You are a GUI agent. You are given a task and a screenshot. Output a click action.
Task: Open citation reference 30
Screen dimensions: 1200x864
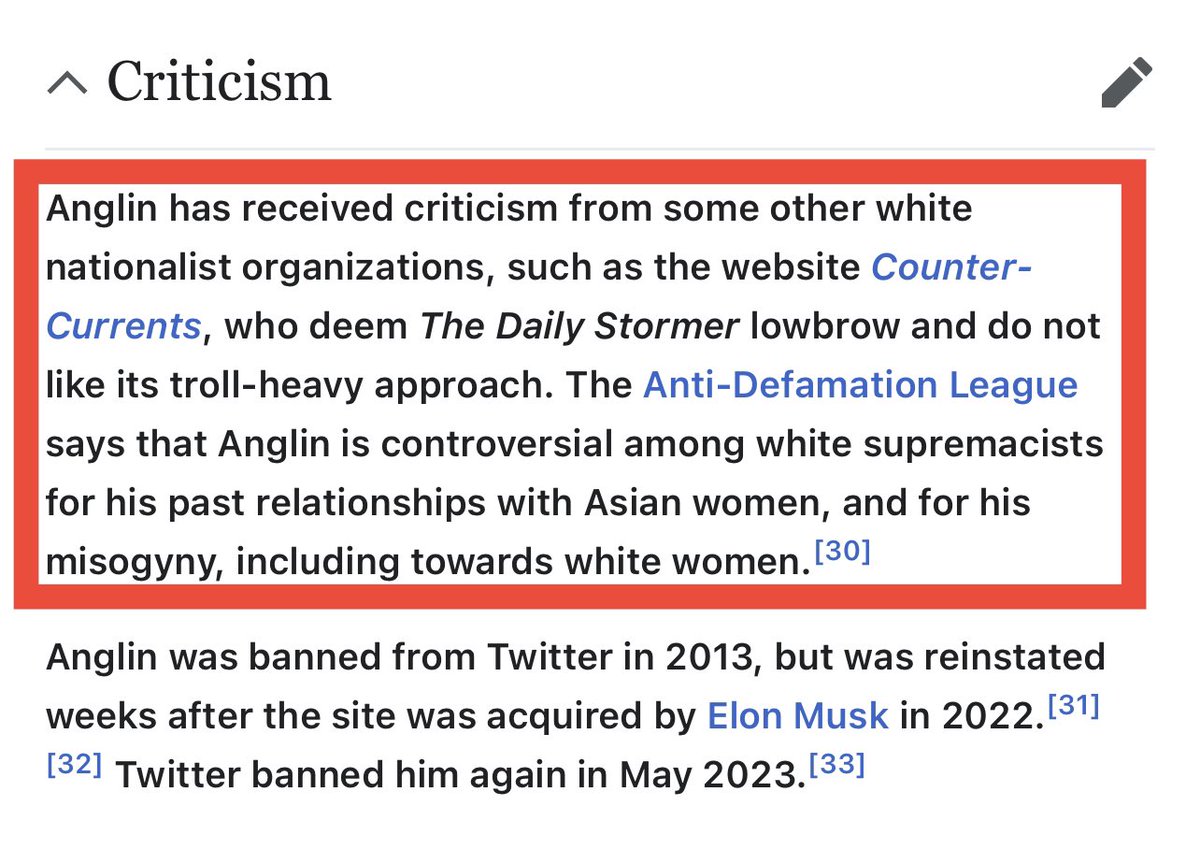(844, 552)
